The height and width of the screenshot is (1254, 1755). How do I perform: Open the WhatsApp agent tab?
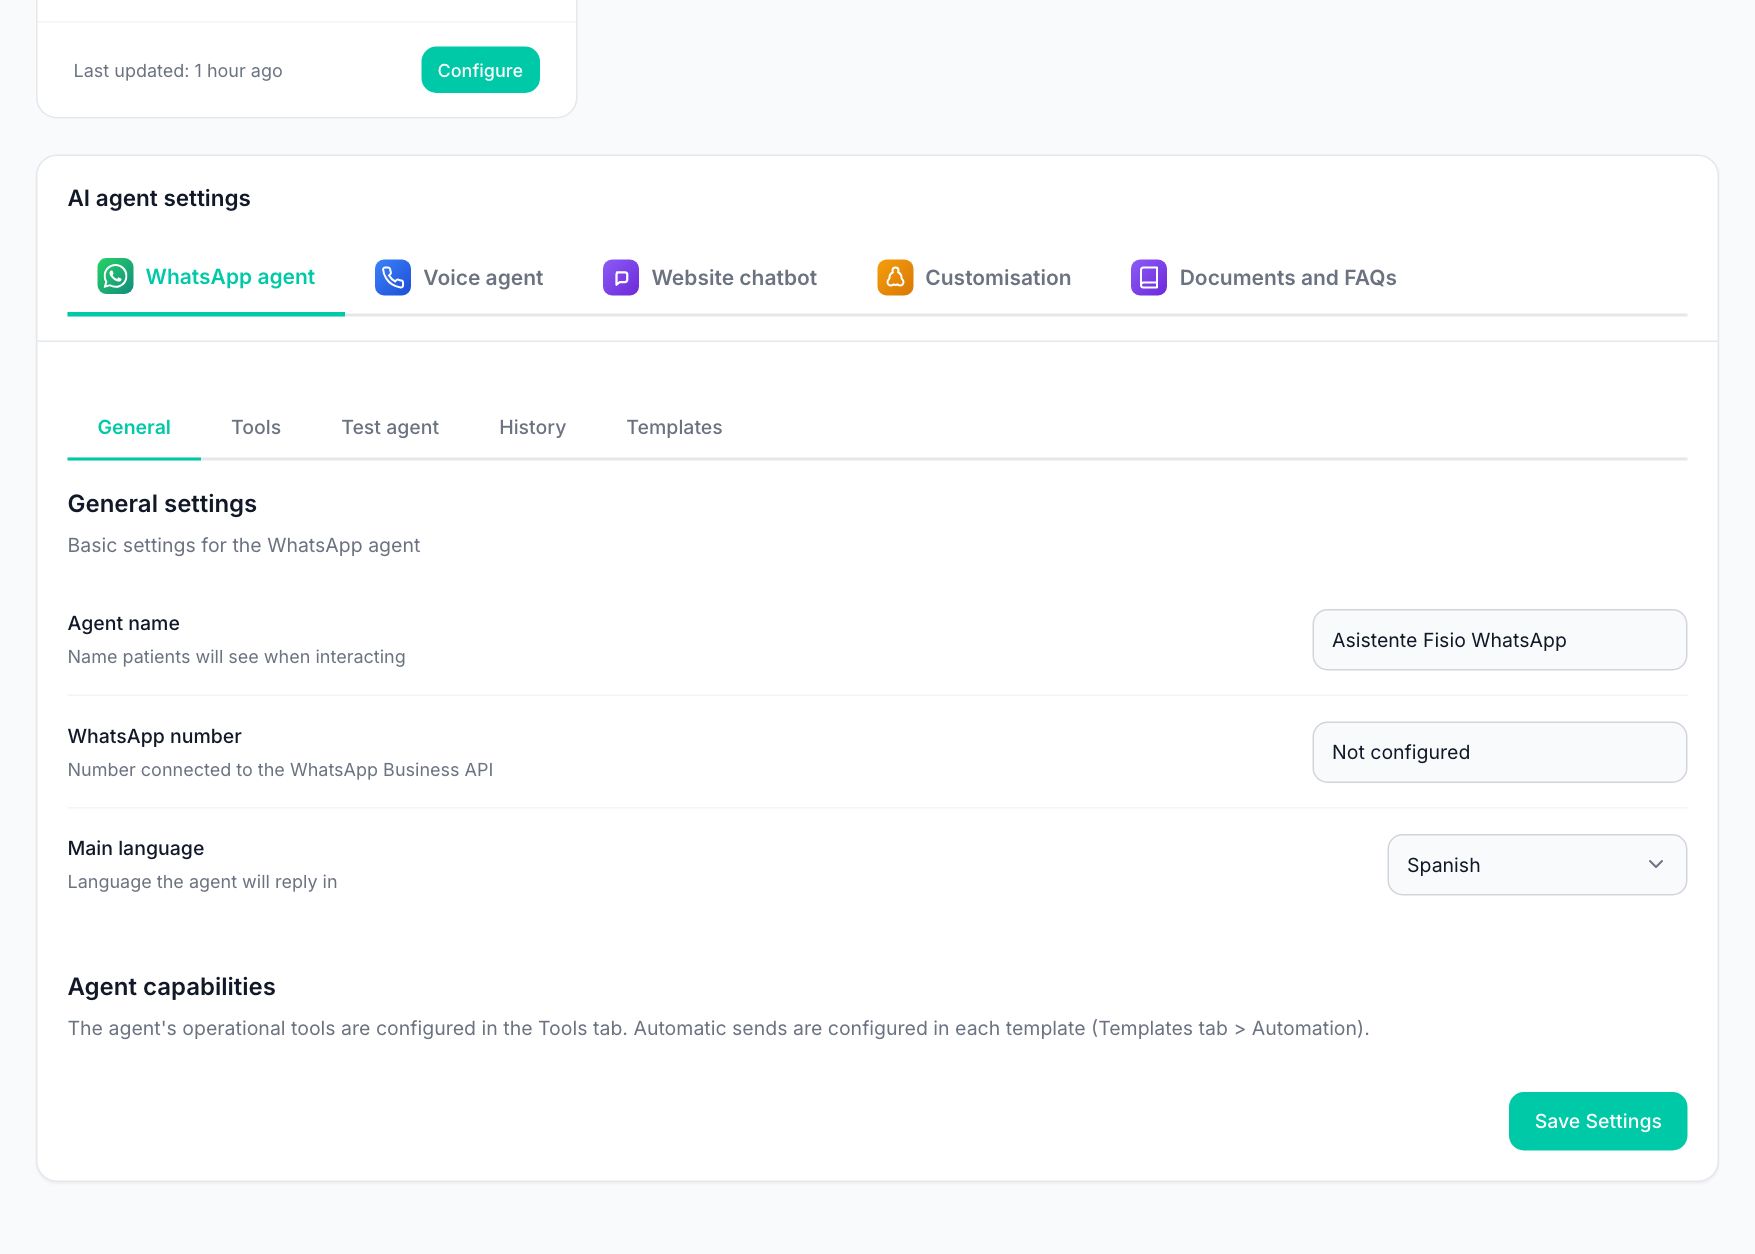pyautogui.click(x=206, y=277)
